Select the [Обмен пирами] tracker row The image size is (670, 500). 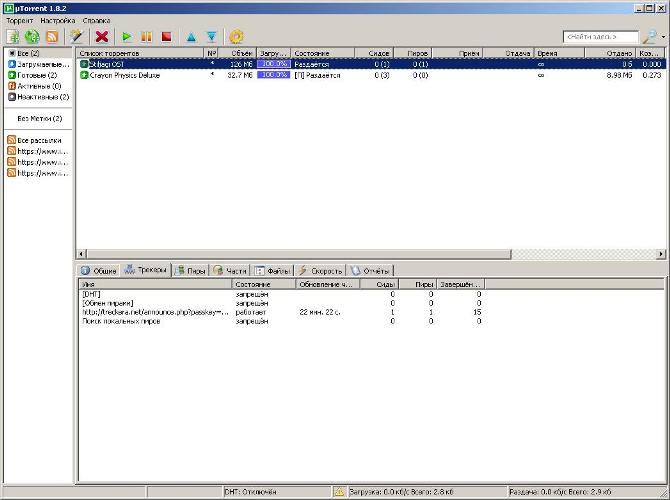click(x=282, y=303)
